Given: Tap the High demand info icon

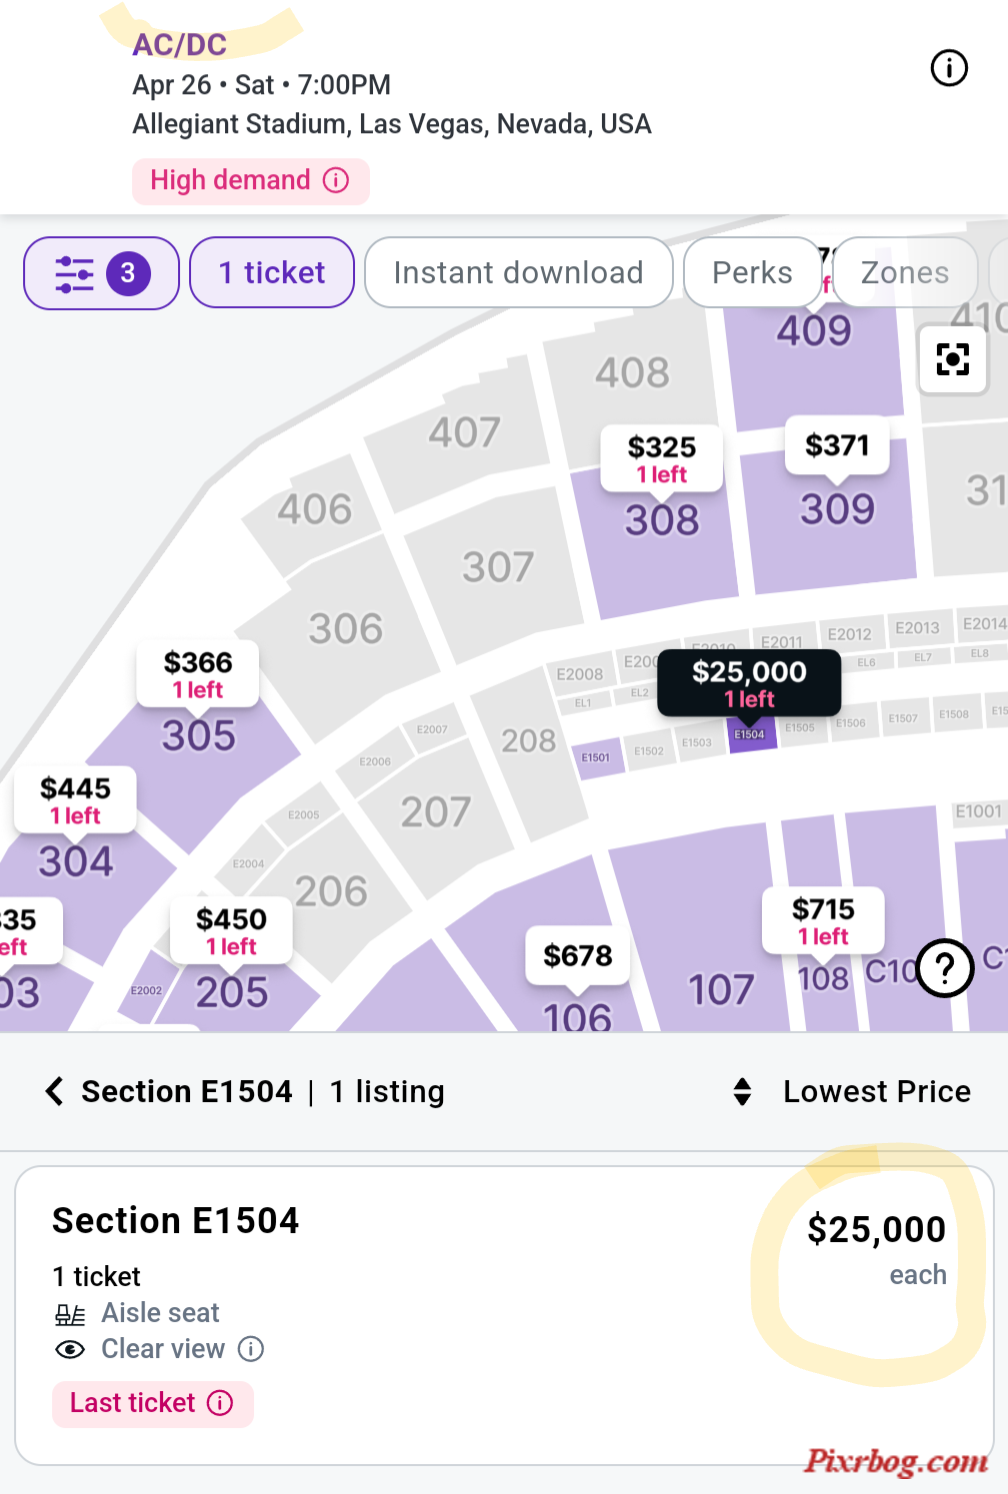Looking at the screenshot, I should pos(337,180).
